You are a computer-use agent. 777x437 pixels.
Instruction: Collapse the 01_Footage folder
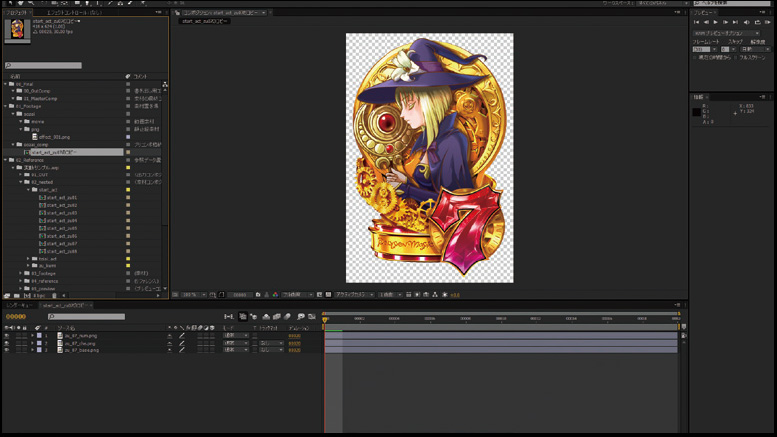[5, 106]
